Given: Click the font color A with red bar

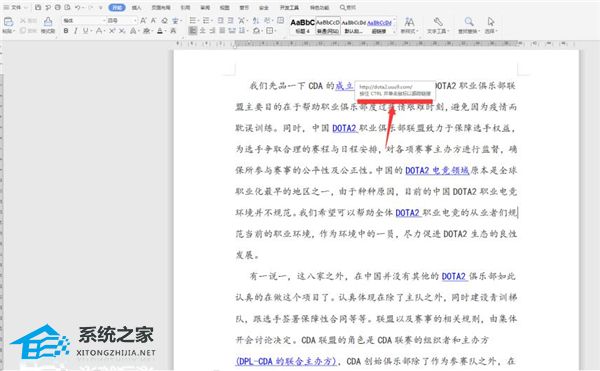Looking at the screenshot, I should point(160,31).
